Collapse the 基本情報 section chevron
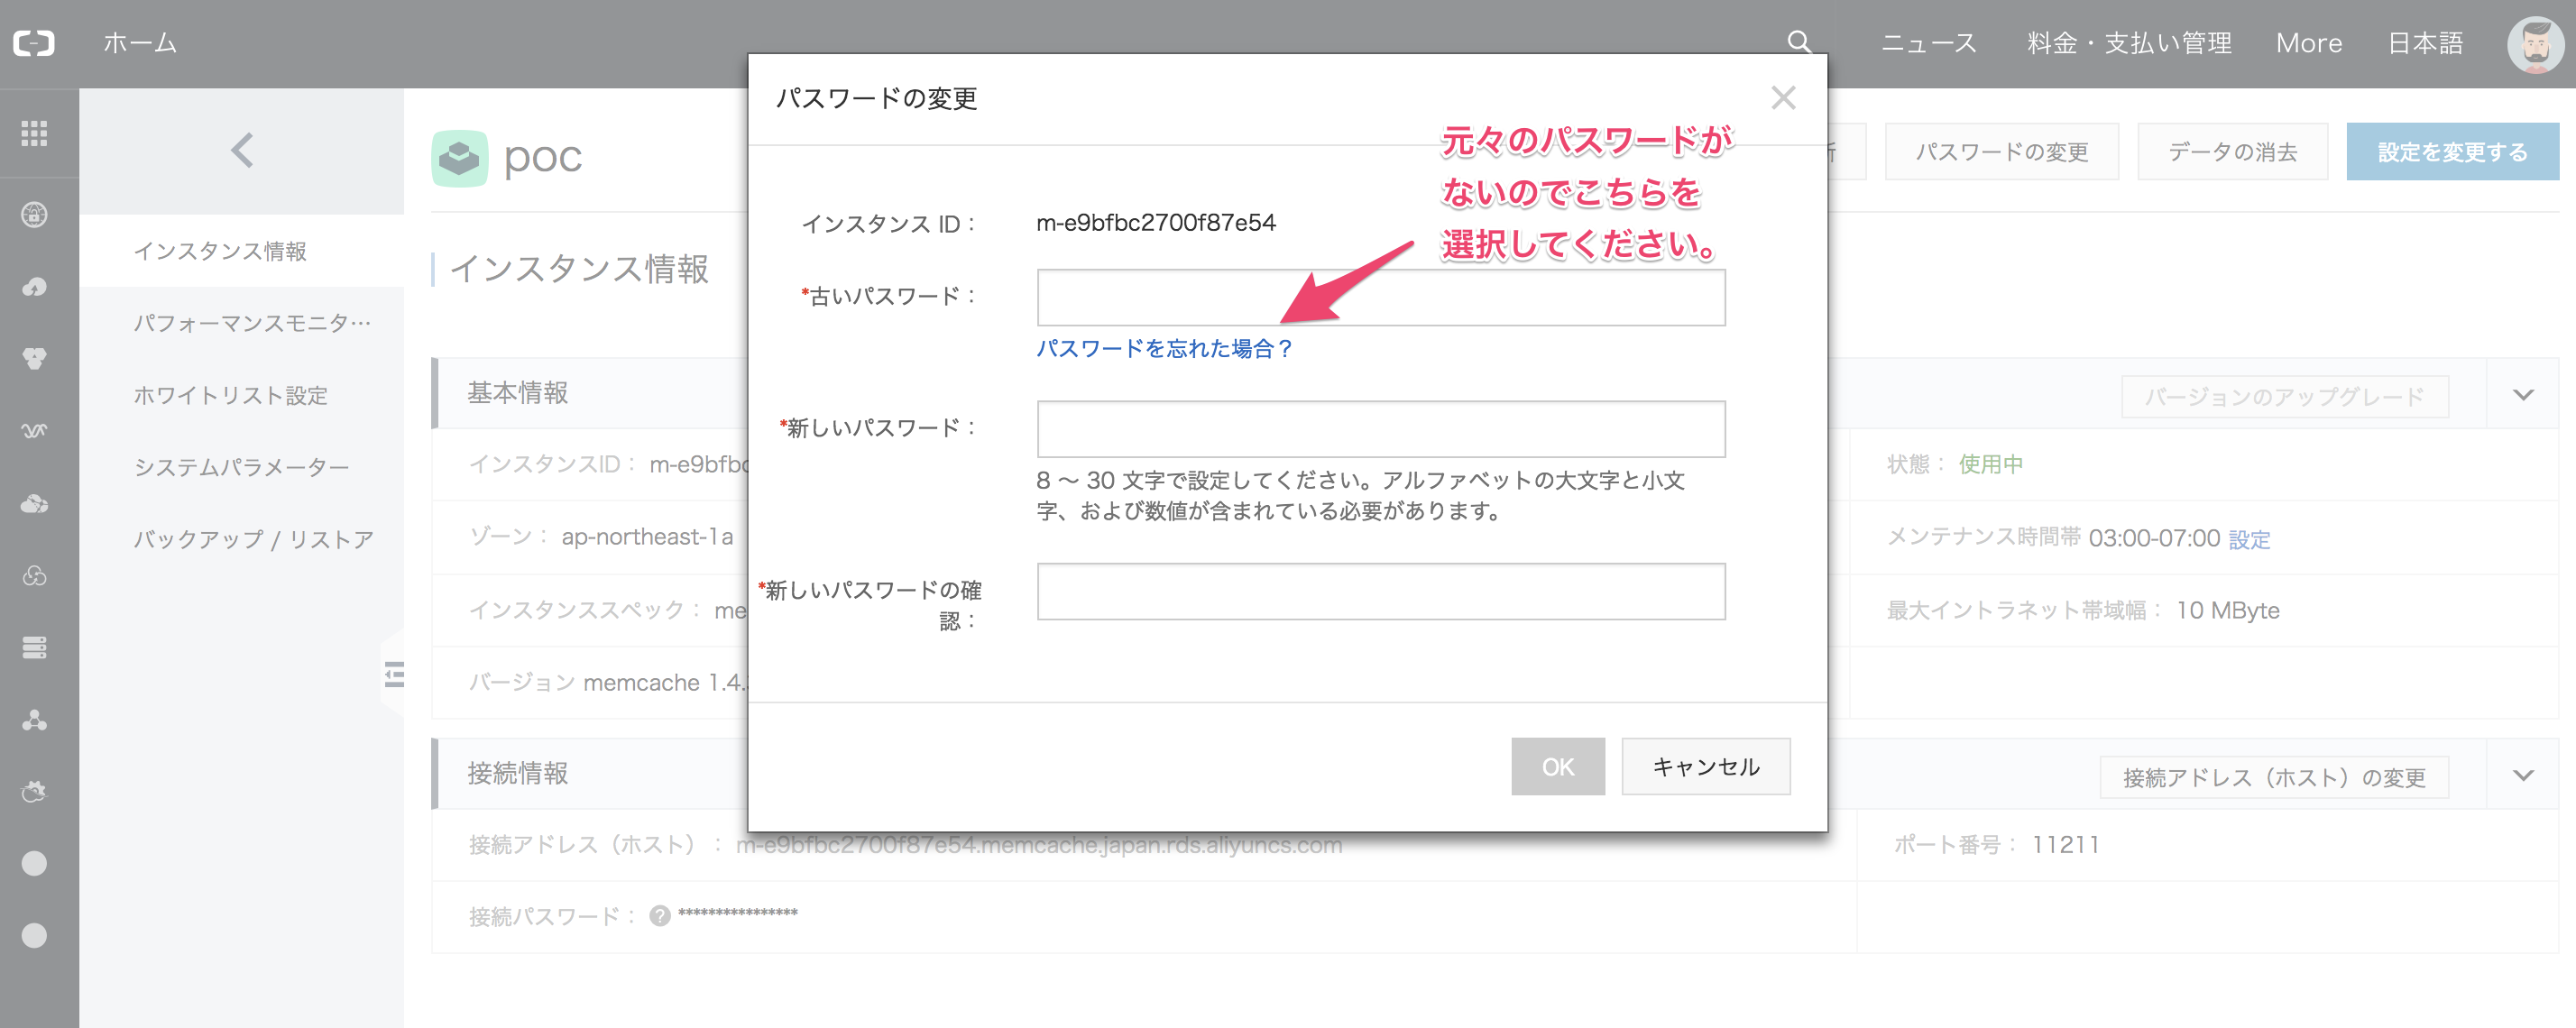The height and width of the screenshot is (1028, 2576). coord(2523,395)
